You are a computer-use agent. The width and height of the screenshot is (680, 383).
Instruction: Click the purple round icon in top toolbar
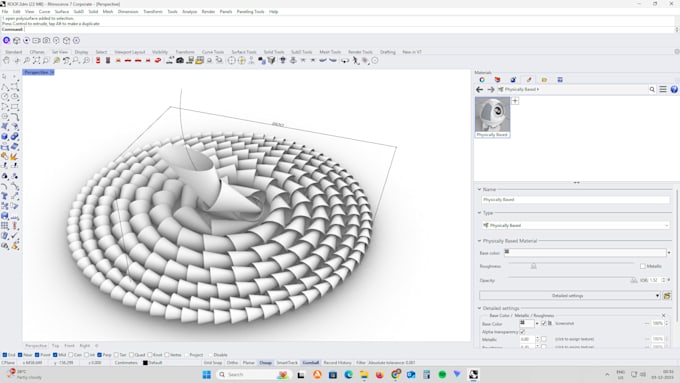(7, 40)
